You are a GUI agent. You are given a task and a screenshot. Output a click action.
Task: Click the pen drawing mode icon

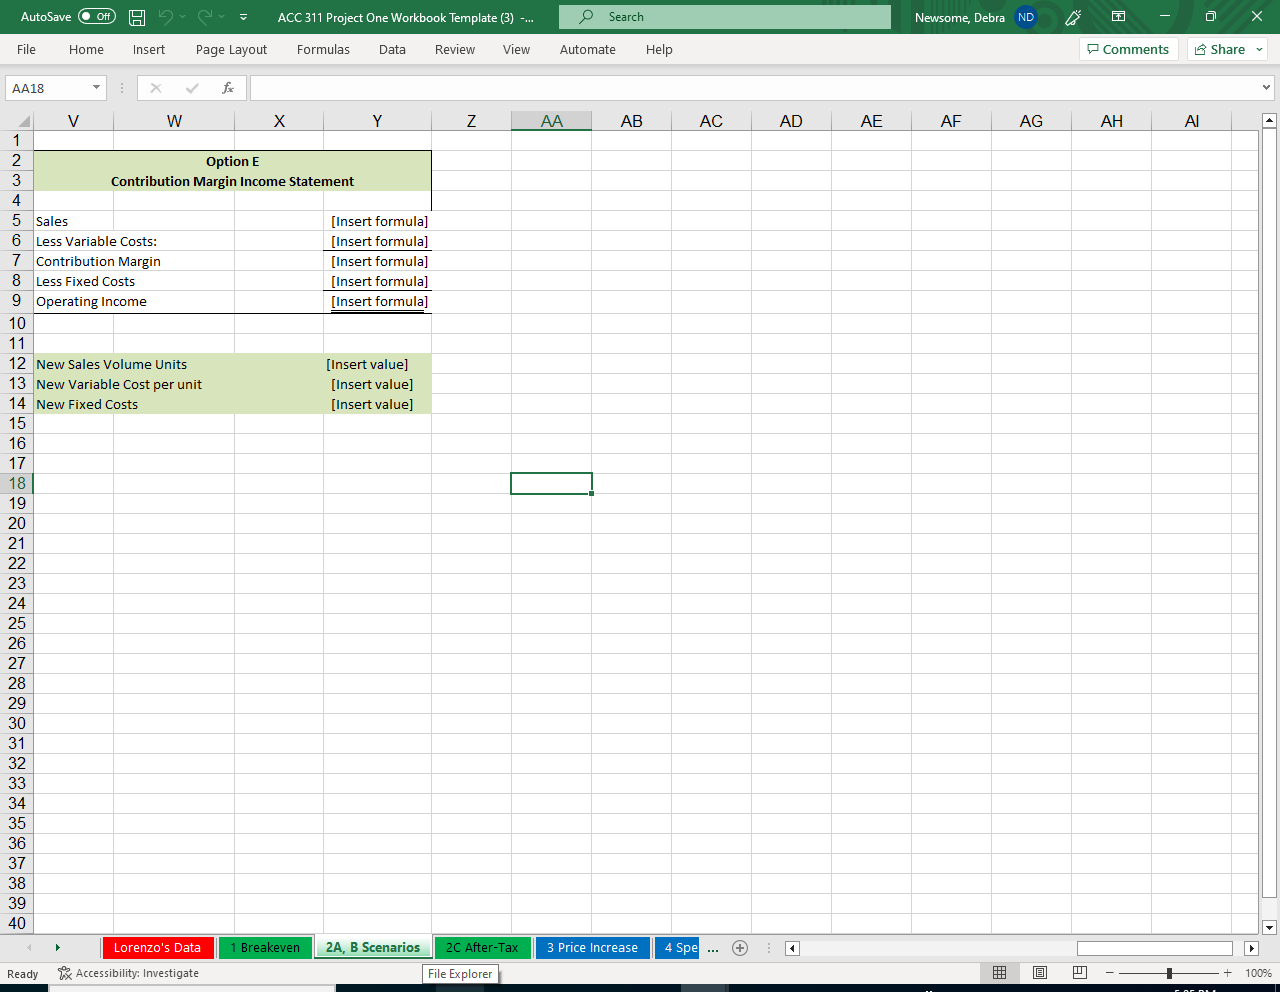(x=1073, y=17)
